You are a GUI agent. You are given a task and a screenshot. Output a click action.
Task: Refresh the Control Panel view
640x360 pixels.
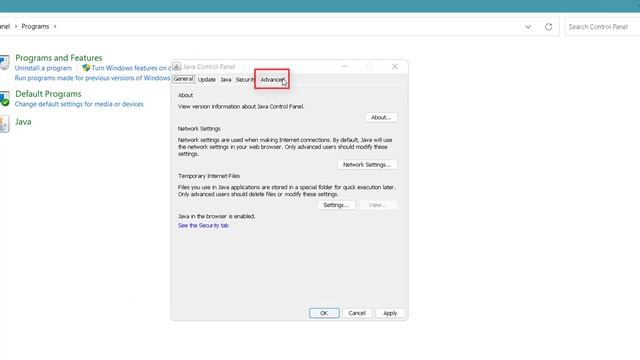coord(549,27)
